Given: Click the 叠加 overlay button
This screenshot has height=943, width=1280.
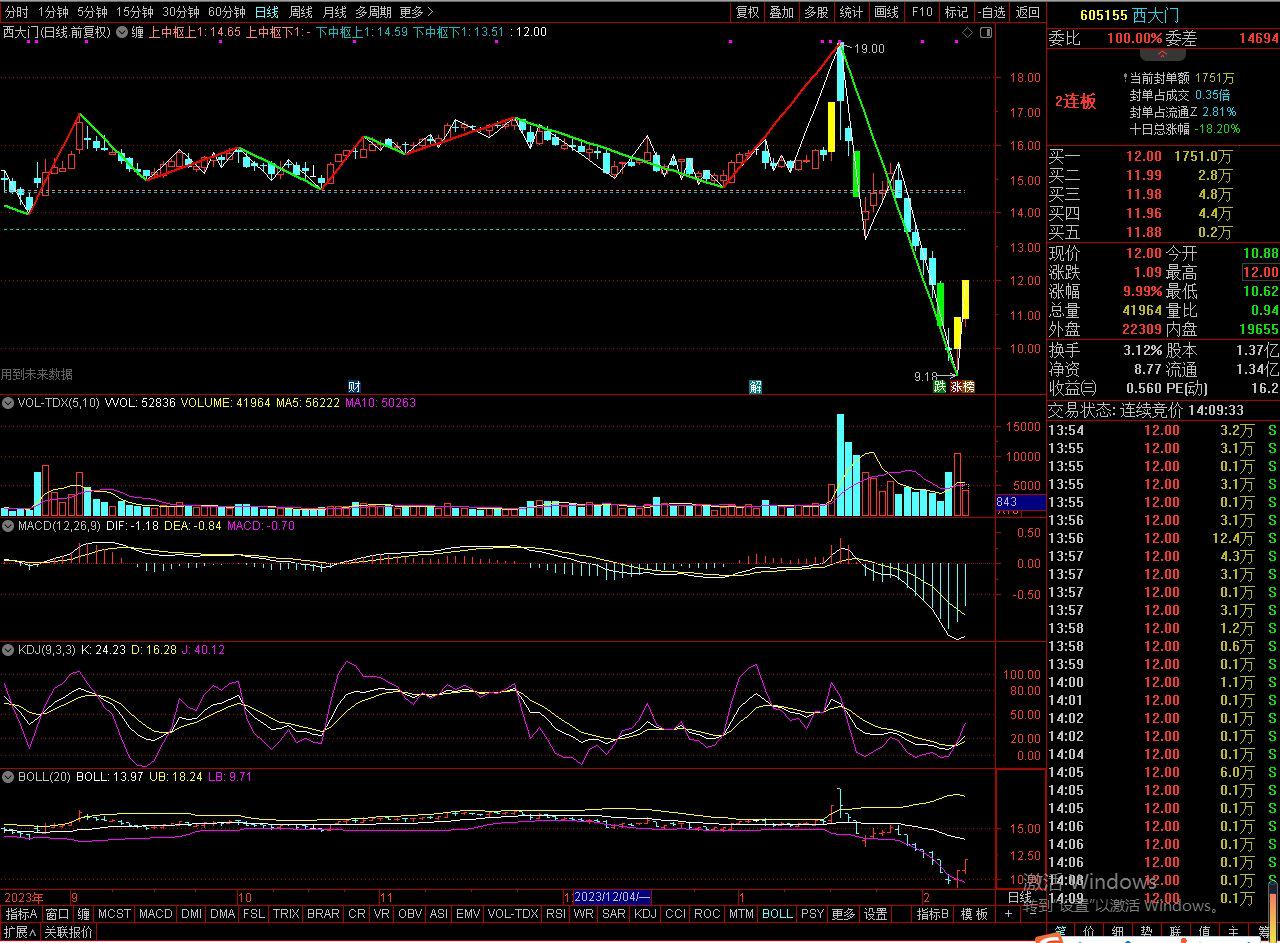Looking at the screenshot, I should (782, 12).
